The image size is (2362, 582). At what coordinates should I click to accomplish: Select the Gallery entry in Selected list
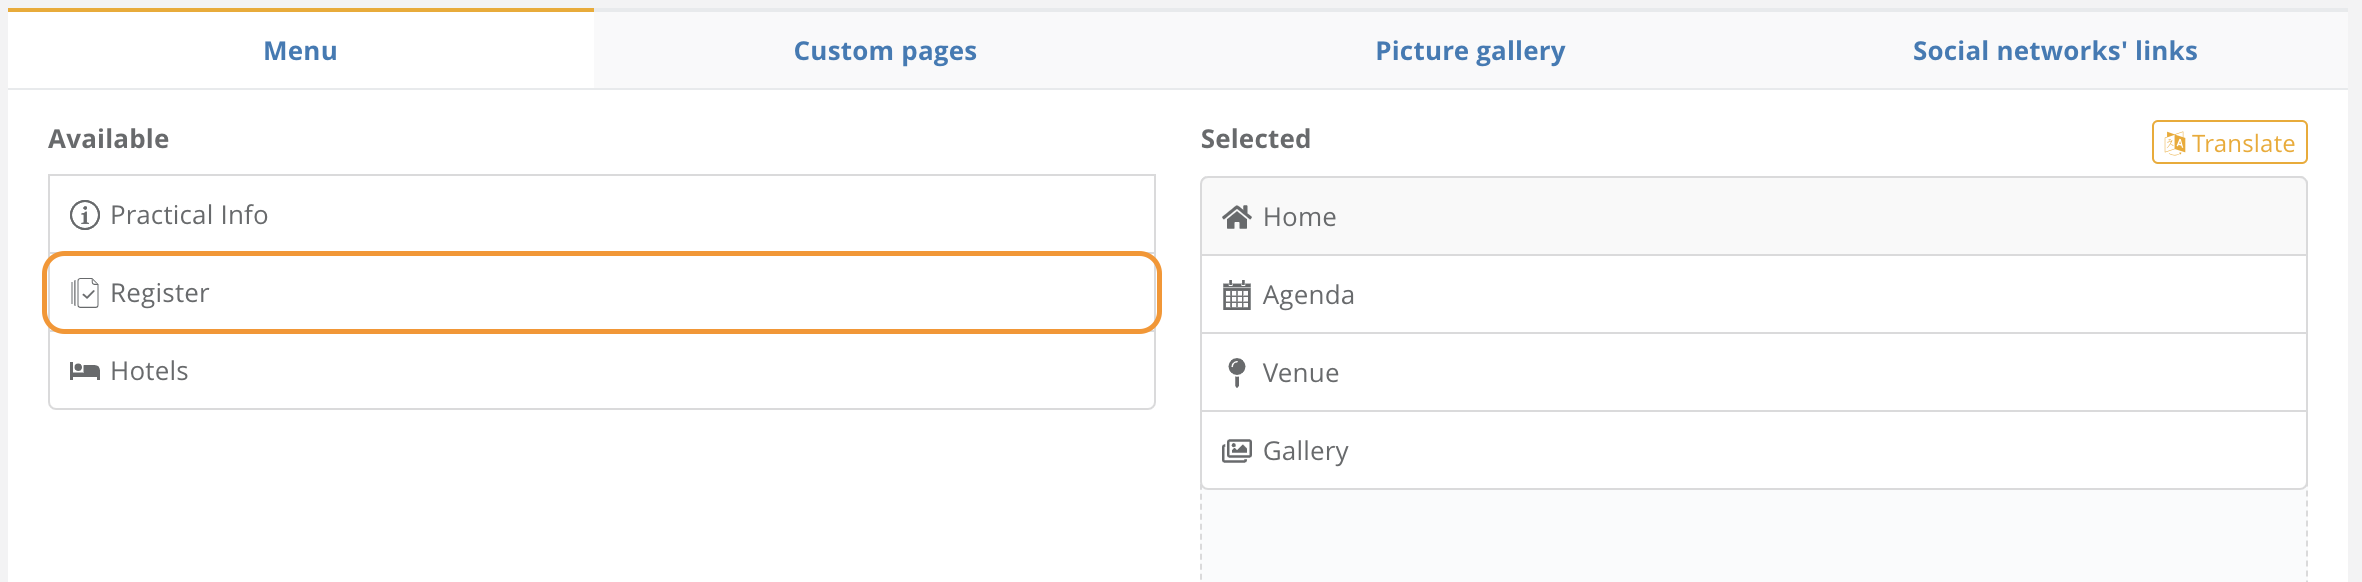pos(1754,451)
